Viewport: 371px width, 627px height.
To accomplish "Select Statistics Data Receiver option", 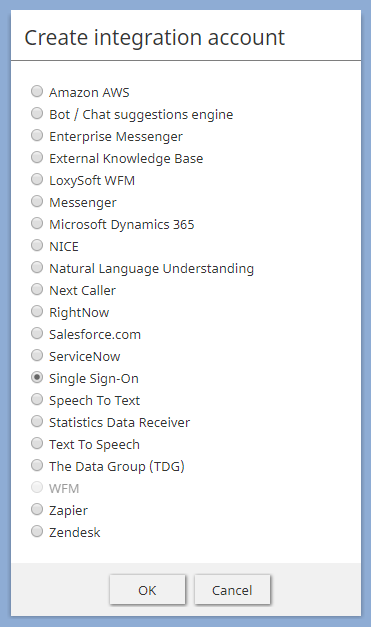I will pyautogui.click(x=37, y=421).
